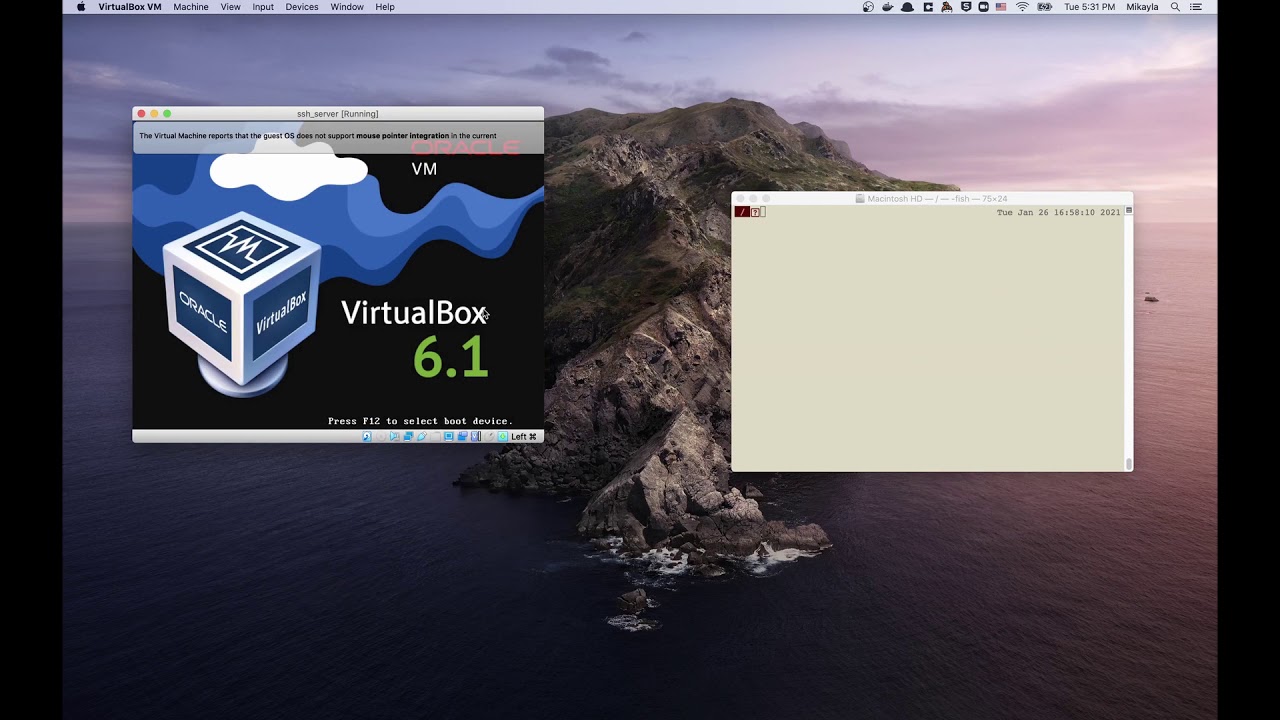Click the green zoom button of ssh_server window

[x=167, y=114]
